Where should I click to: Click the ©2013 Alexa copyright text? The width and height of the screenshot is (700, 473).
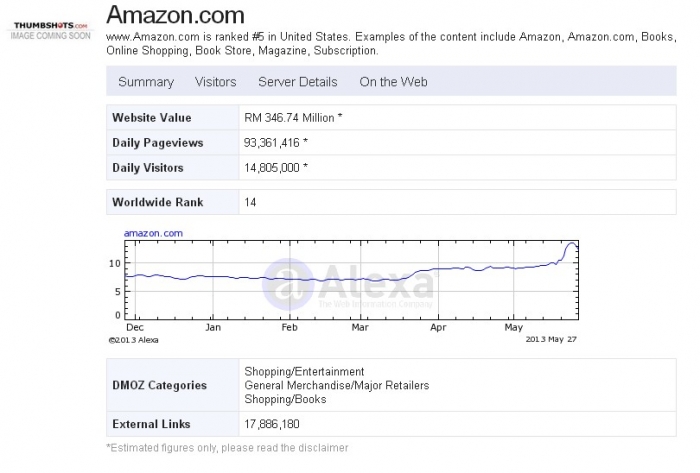point(133,339)
